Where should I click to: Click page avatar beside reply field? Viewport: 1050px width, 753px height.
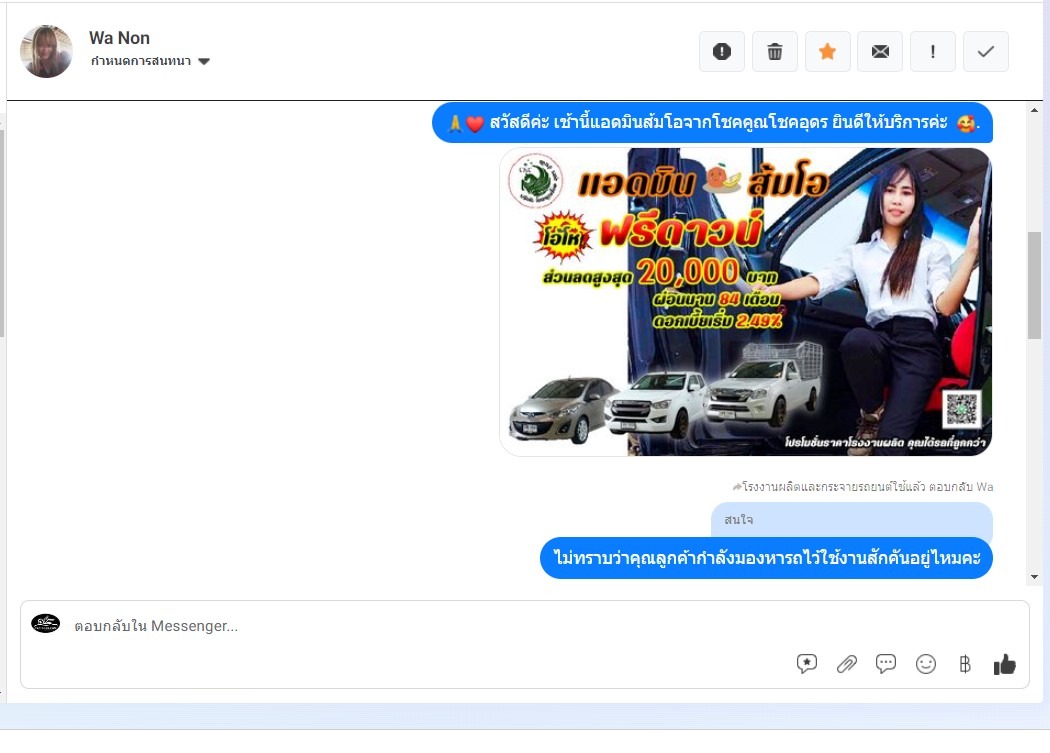pos(46,624)
